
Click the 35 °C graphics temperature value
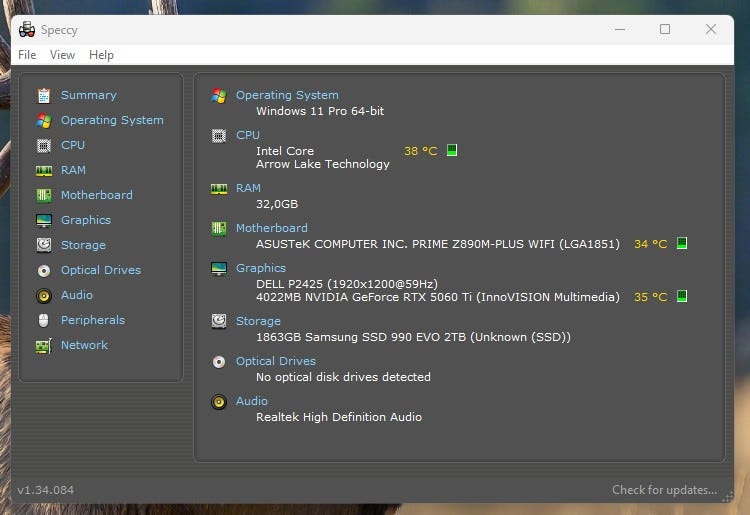[651, 297]
